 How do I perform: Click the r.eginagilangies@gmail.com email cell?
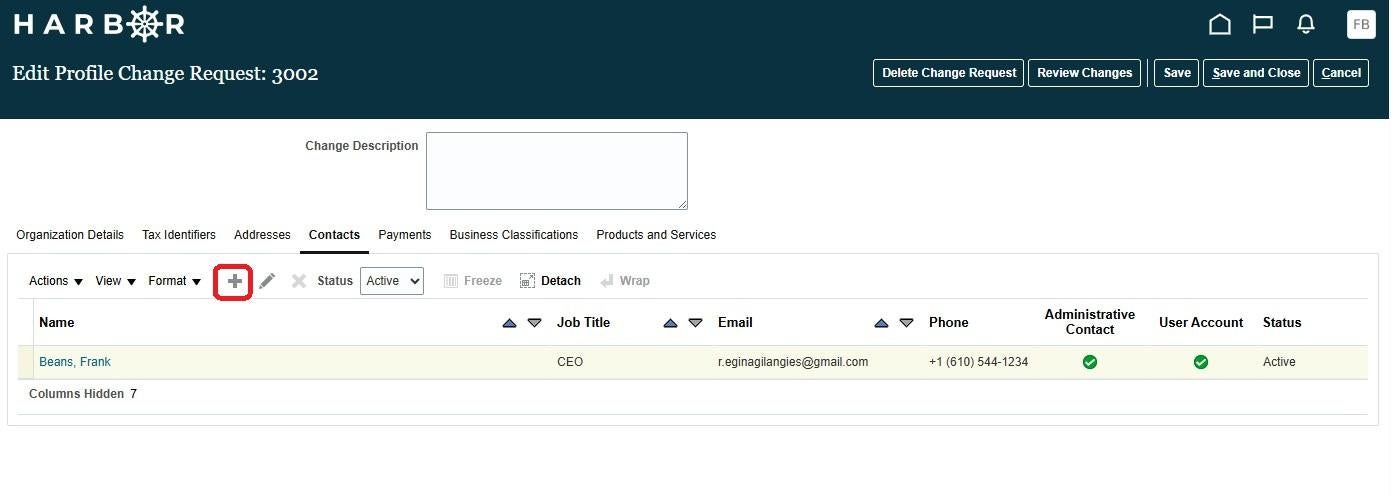793,362
